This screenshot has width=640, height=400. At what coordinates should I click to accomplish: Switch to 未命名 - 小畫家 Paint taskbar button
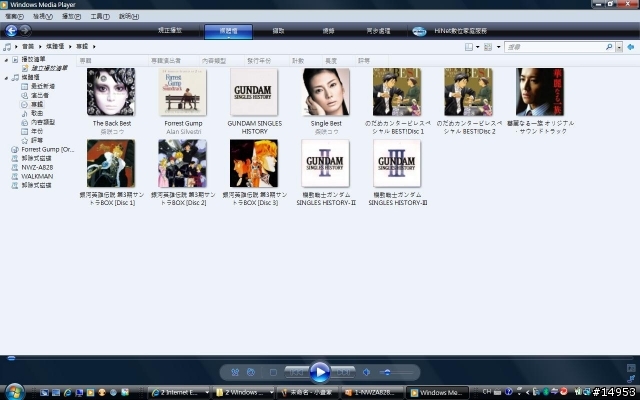pos(307,392)
